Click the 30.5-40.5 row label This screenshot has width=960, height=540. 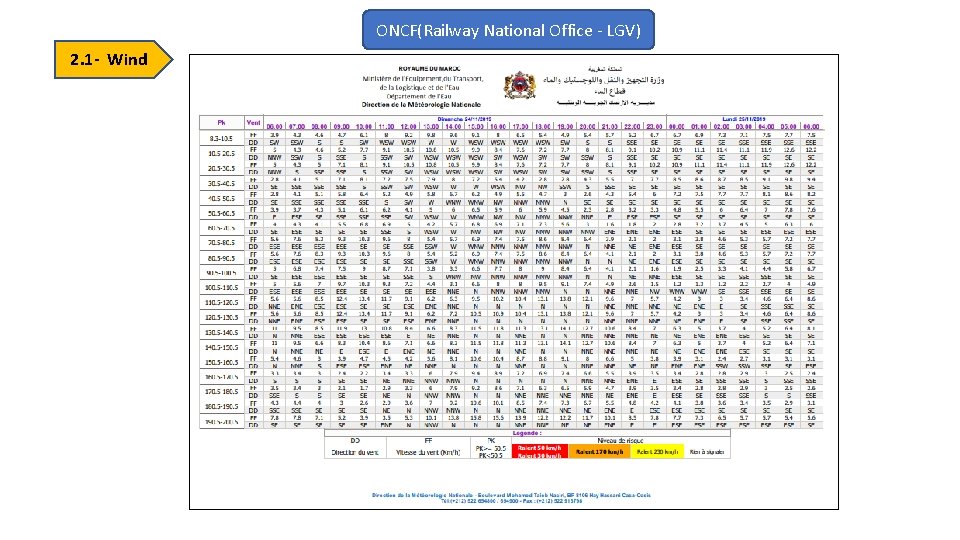[222, 183]
